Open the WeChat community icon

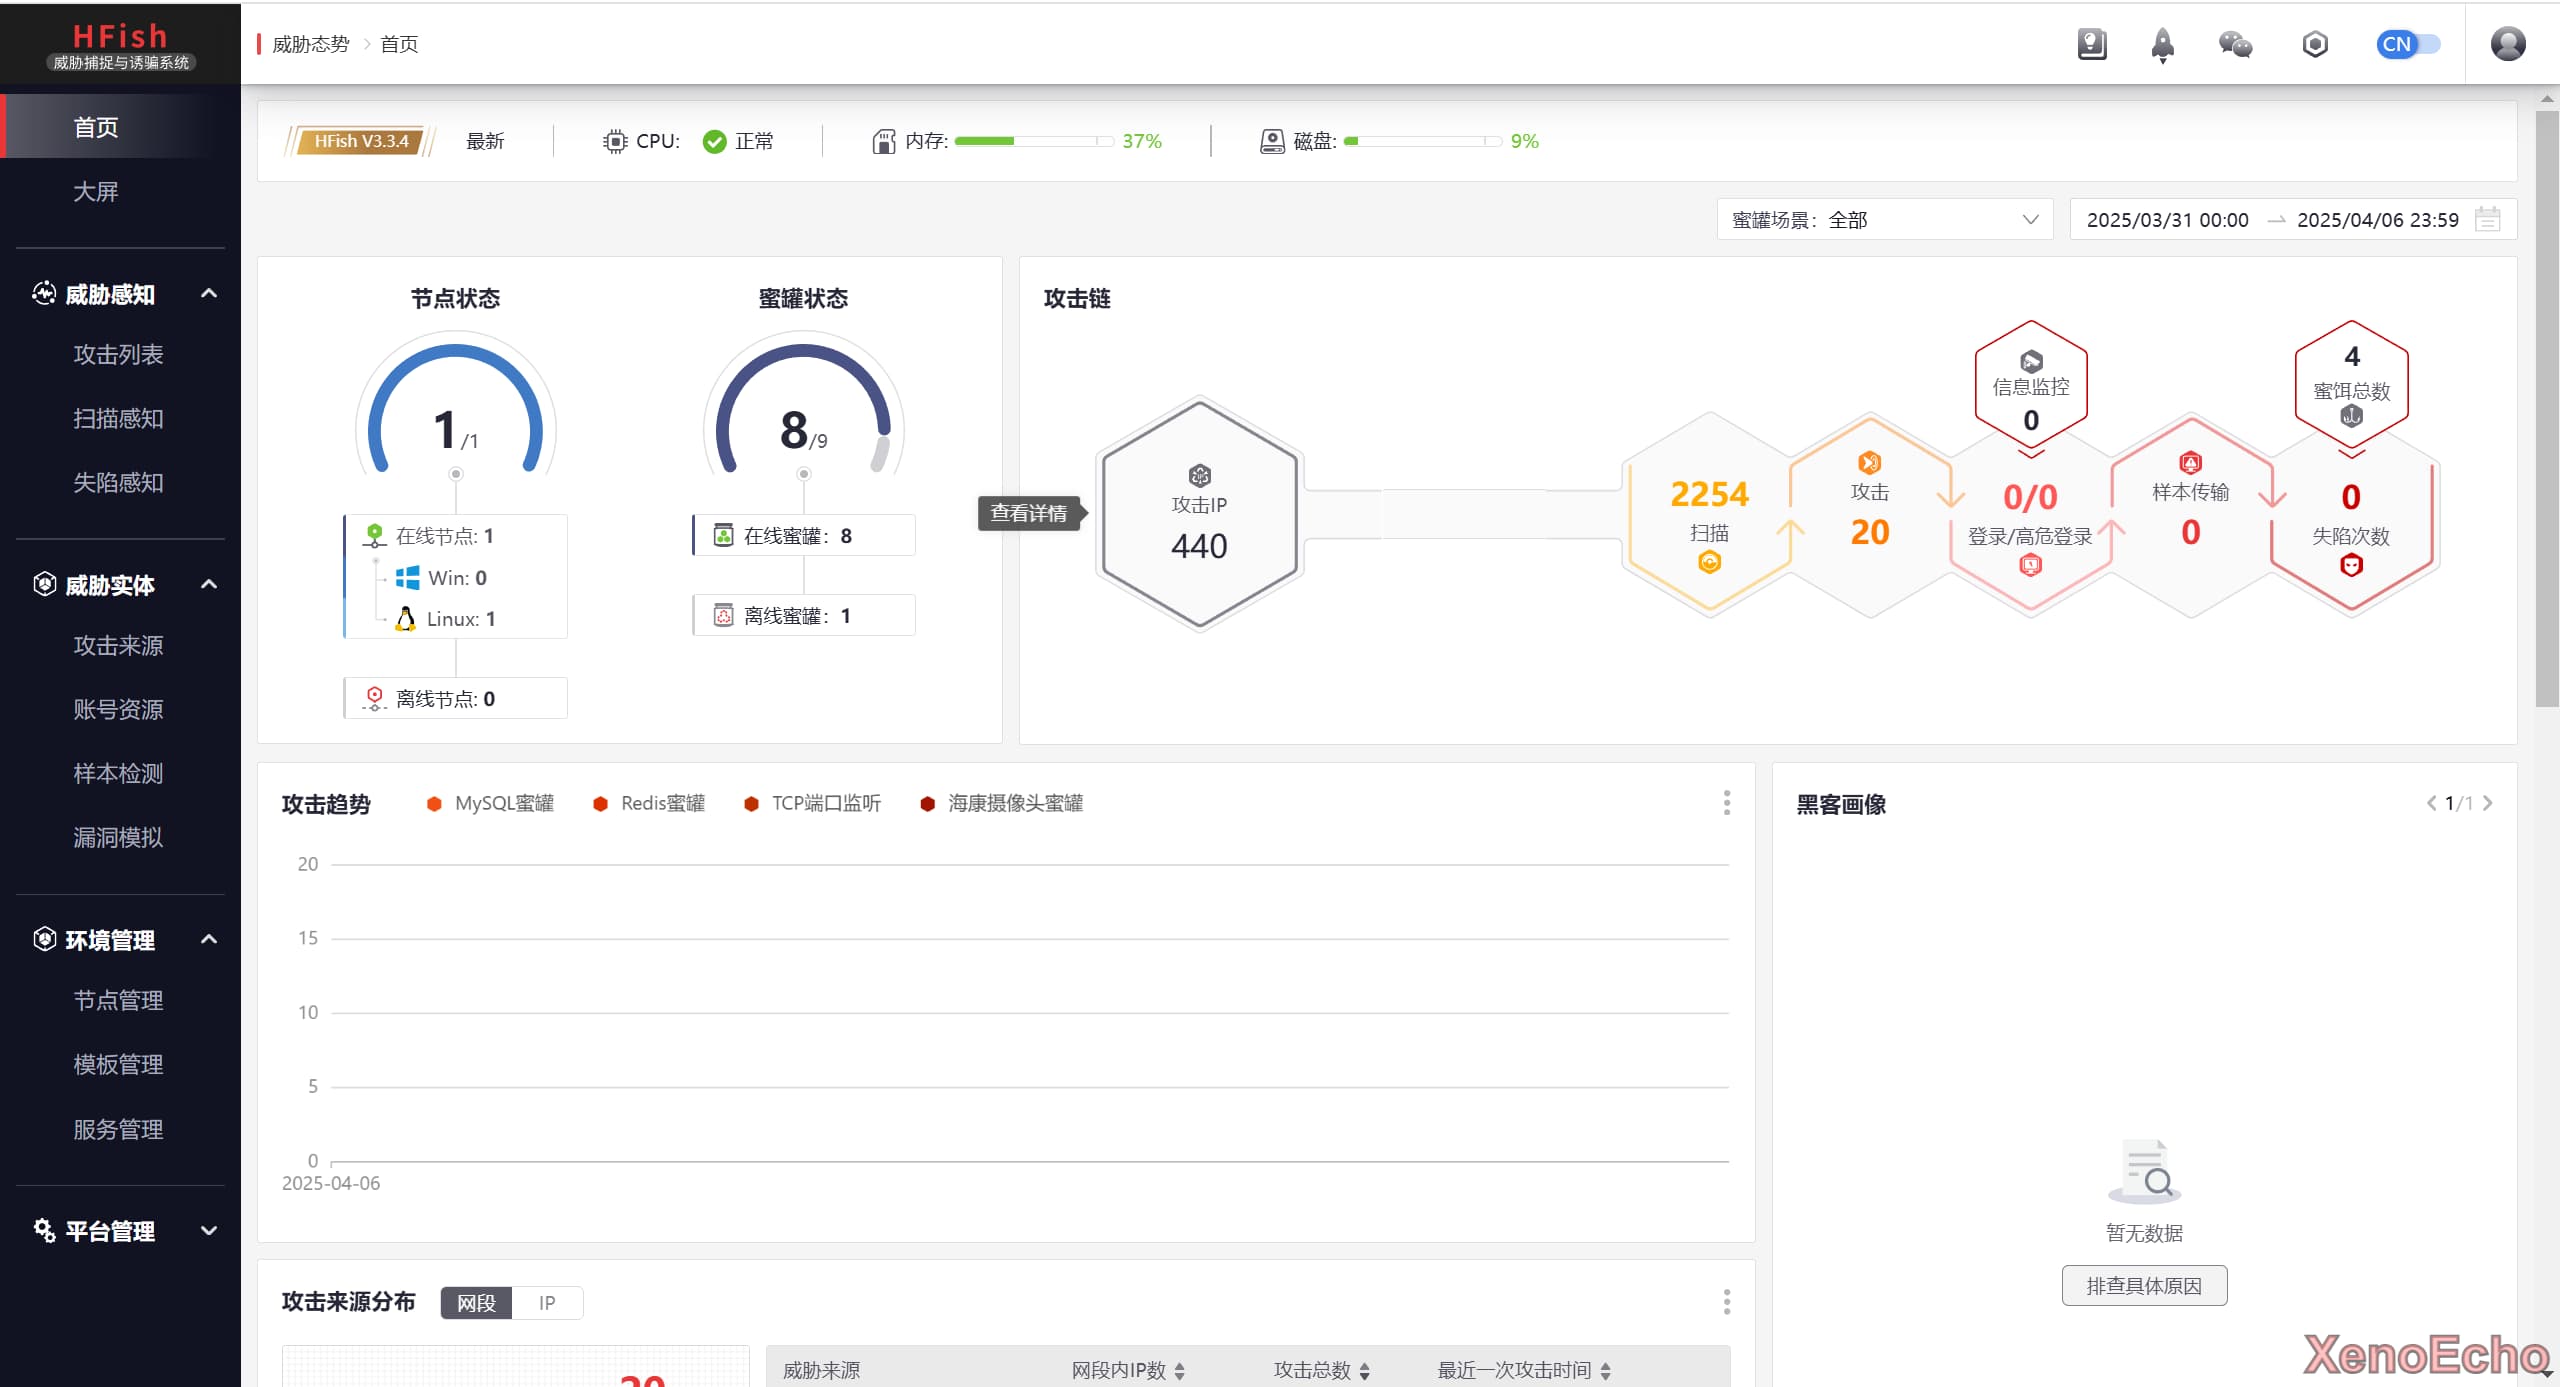(2235, 44)
